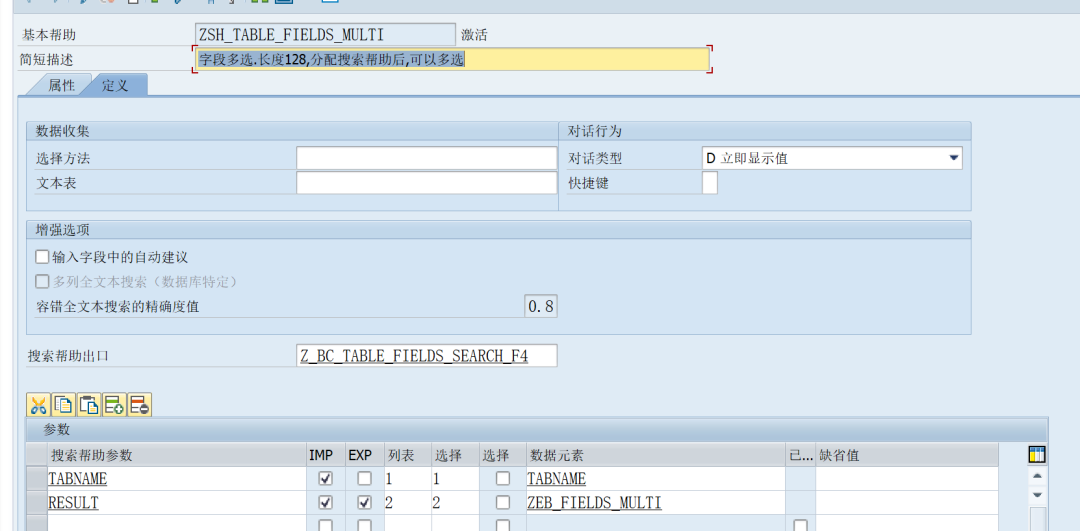Click the 搜索帮助参数 column header
Viewport: 1080px width, 531px height.
click(x=177, y=455)
